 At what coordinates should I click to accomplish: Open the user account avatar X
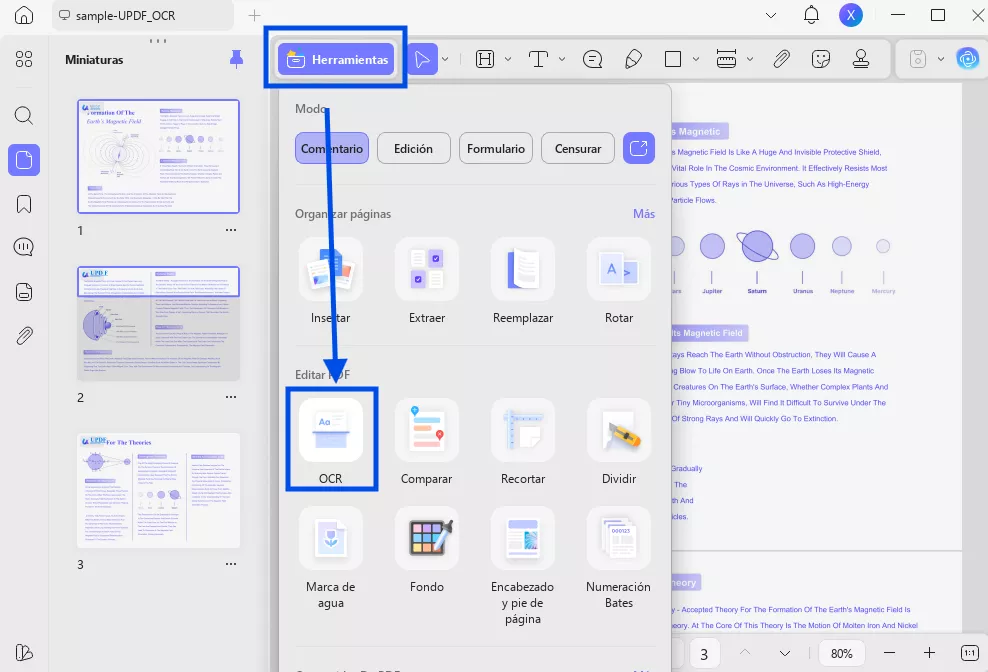(851, 15)
